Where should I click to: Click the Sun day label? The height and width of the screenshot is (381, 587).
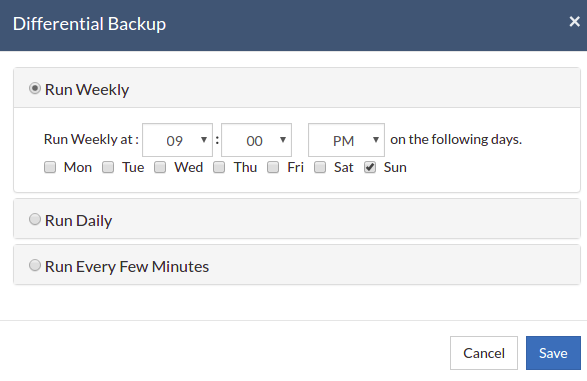click(x=395, y=167)
